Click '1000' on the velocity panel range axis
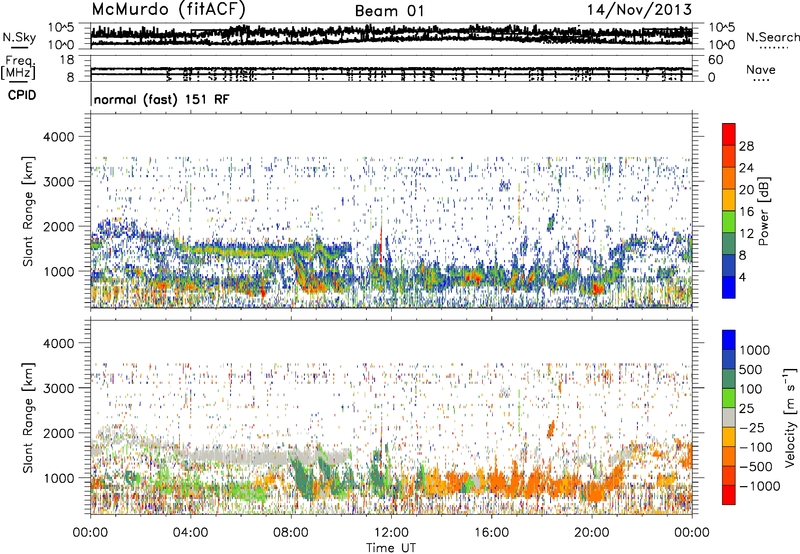 [x=58, y=478]
